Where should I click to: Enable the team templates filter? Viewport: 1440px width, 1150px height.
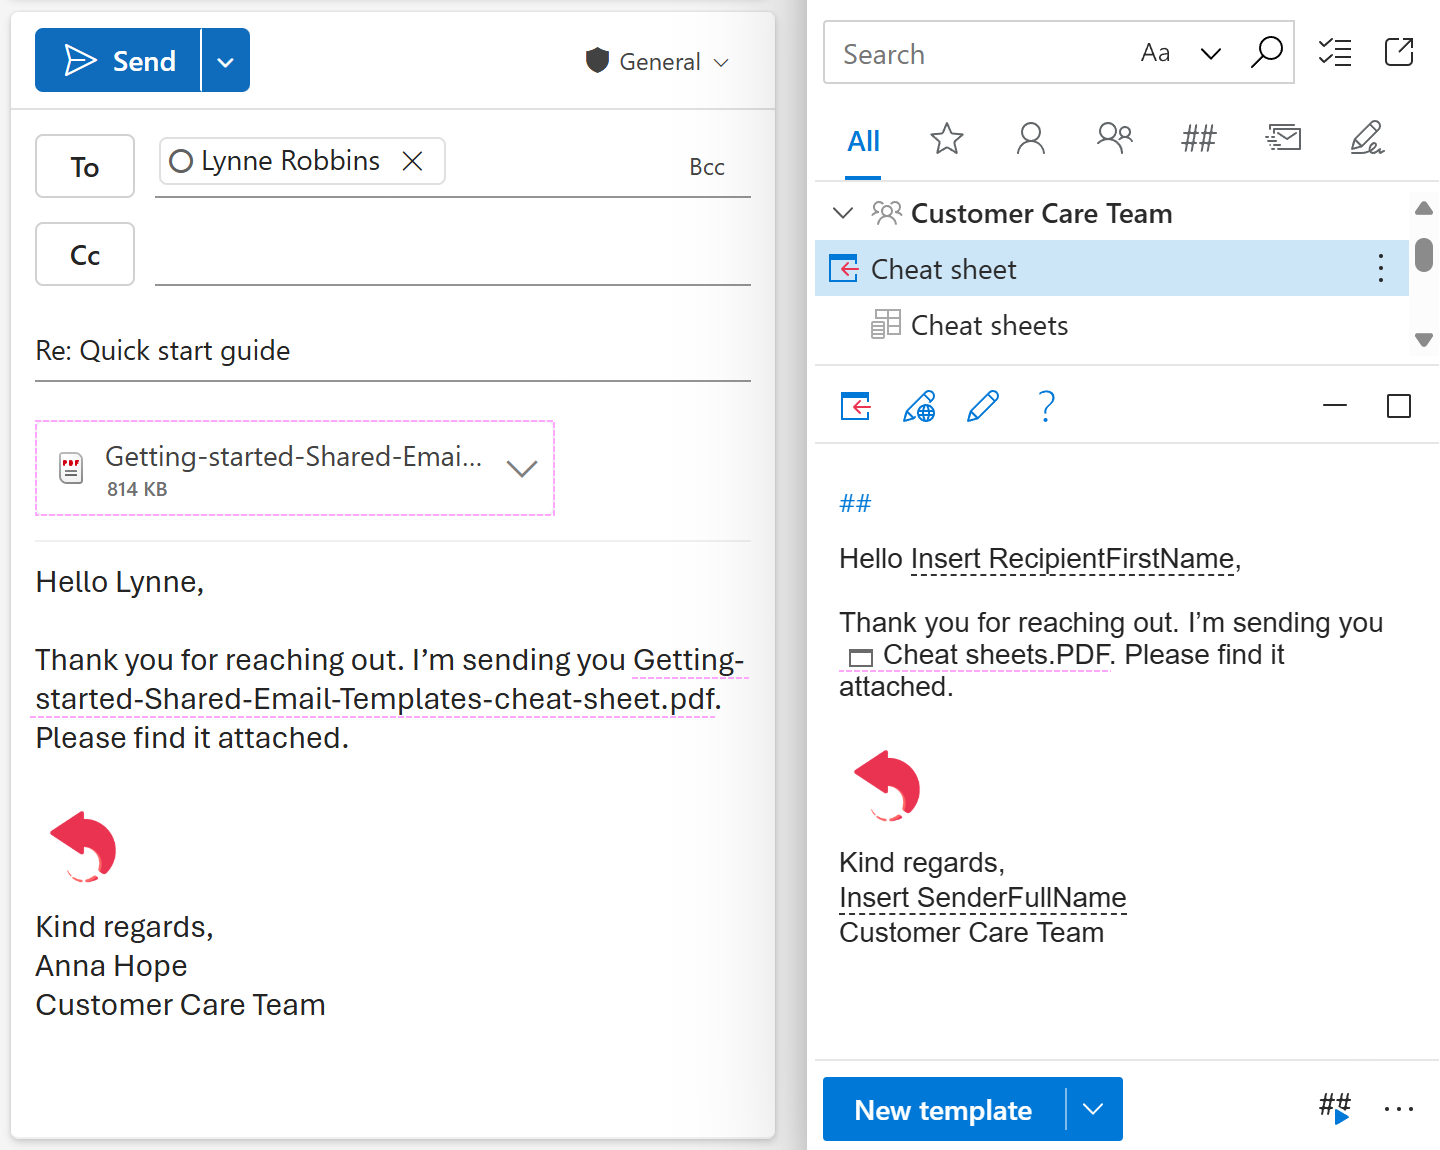pyautogui.click(x=1114, y=139)
